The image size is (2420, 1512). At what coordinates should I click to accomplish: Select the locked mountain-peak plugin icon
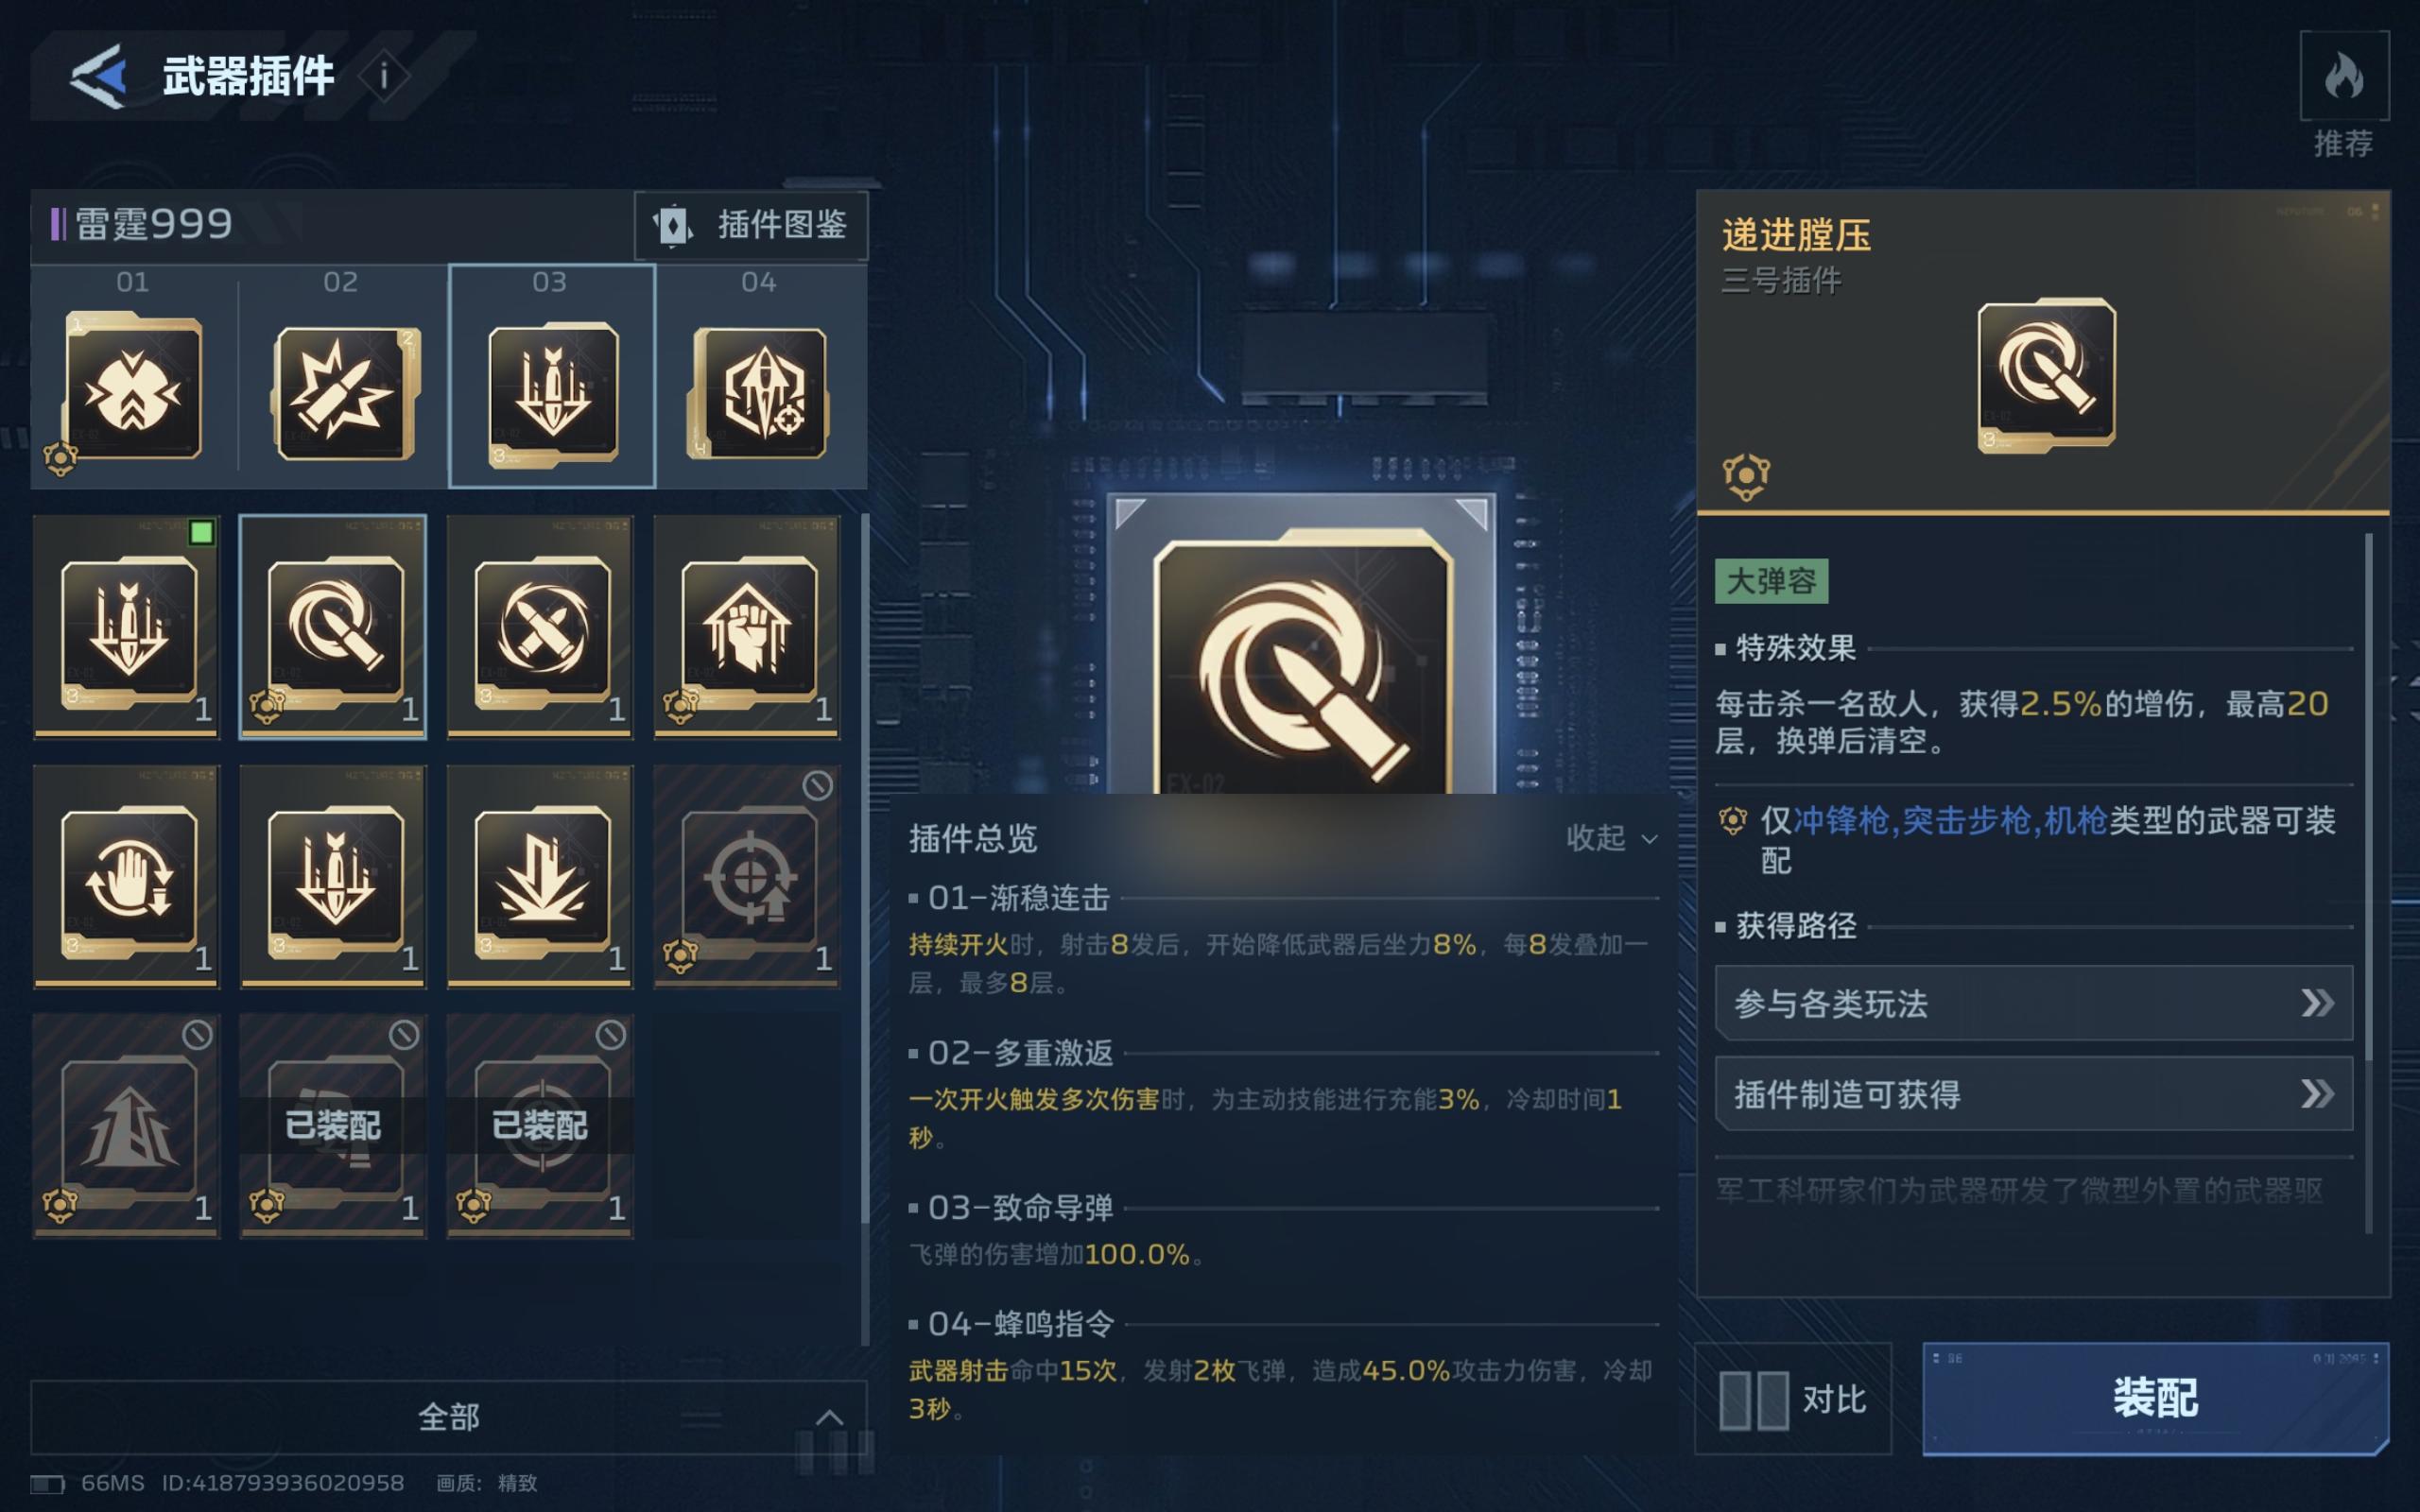(x=127, y=1126)
